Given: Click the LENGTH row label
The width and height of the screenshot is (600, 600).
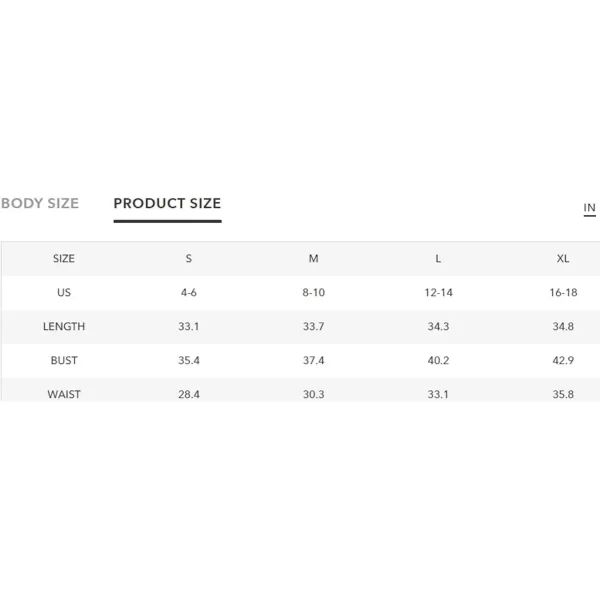Looking at the screenshot, I should pyautogui.click(x=64, y=326).
